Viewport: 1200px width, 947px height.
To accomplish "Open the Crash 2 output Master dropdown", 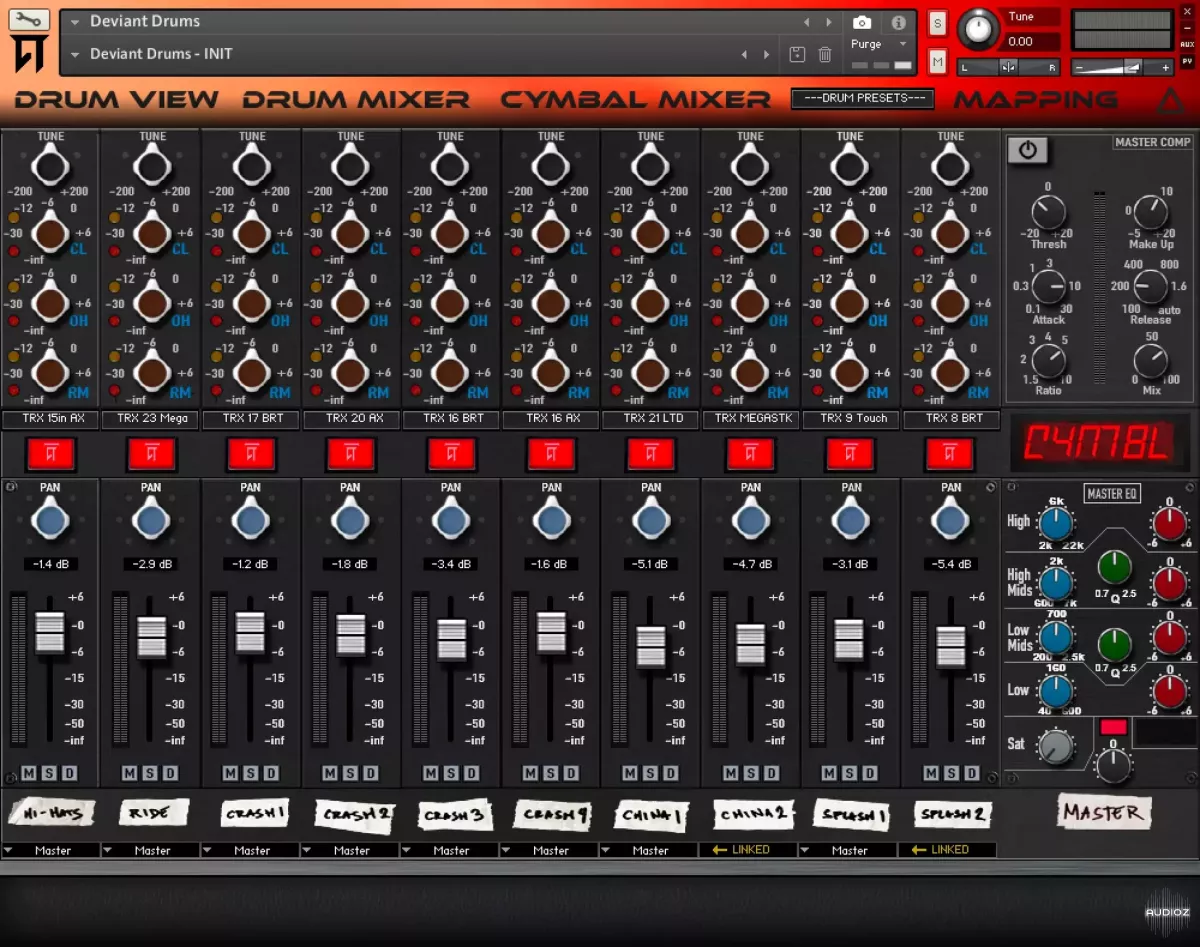I will pyautogui.click(x=350, y=851).
